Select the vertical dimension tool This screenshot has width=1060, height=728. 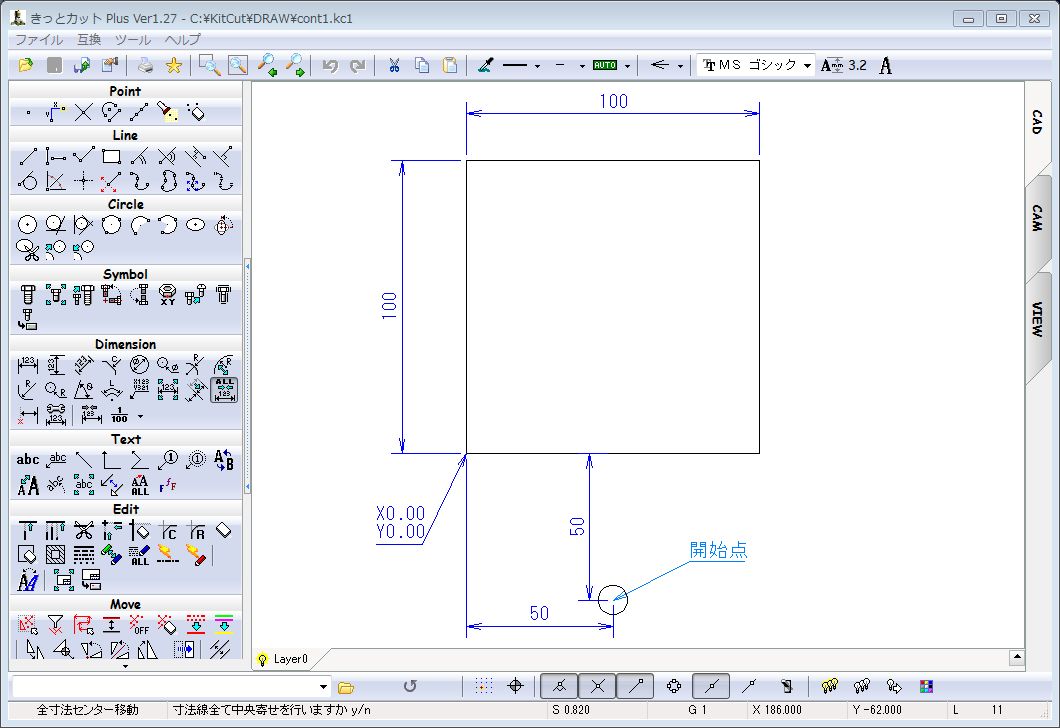(55, 365)
